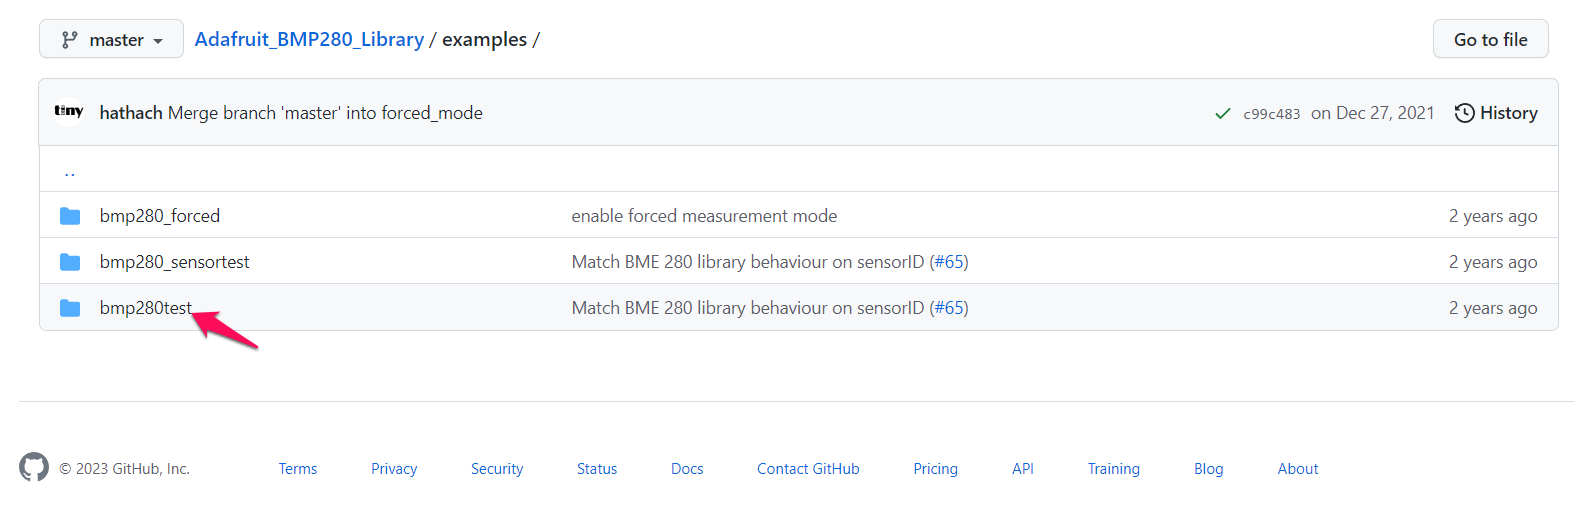The width and height of the screenshot is (1574, 510).
Task: Open the bmp280test folder
Action: click(x=145, y=308)
